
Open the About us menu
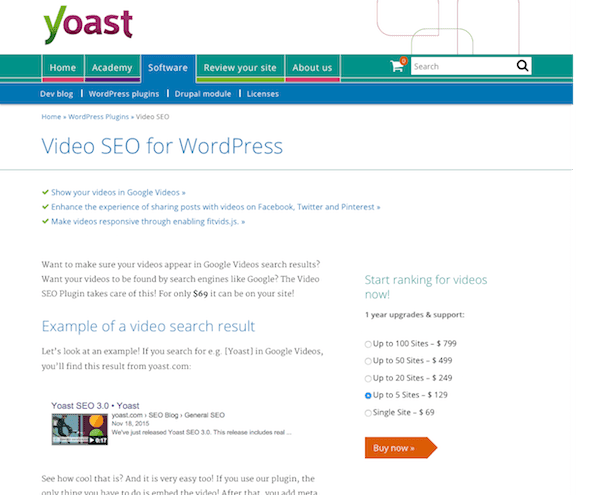pyautogui.click(x=312, y=68)
